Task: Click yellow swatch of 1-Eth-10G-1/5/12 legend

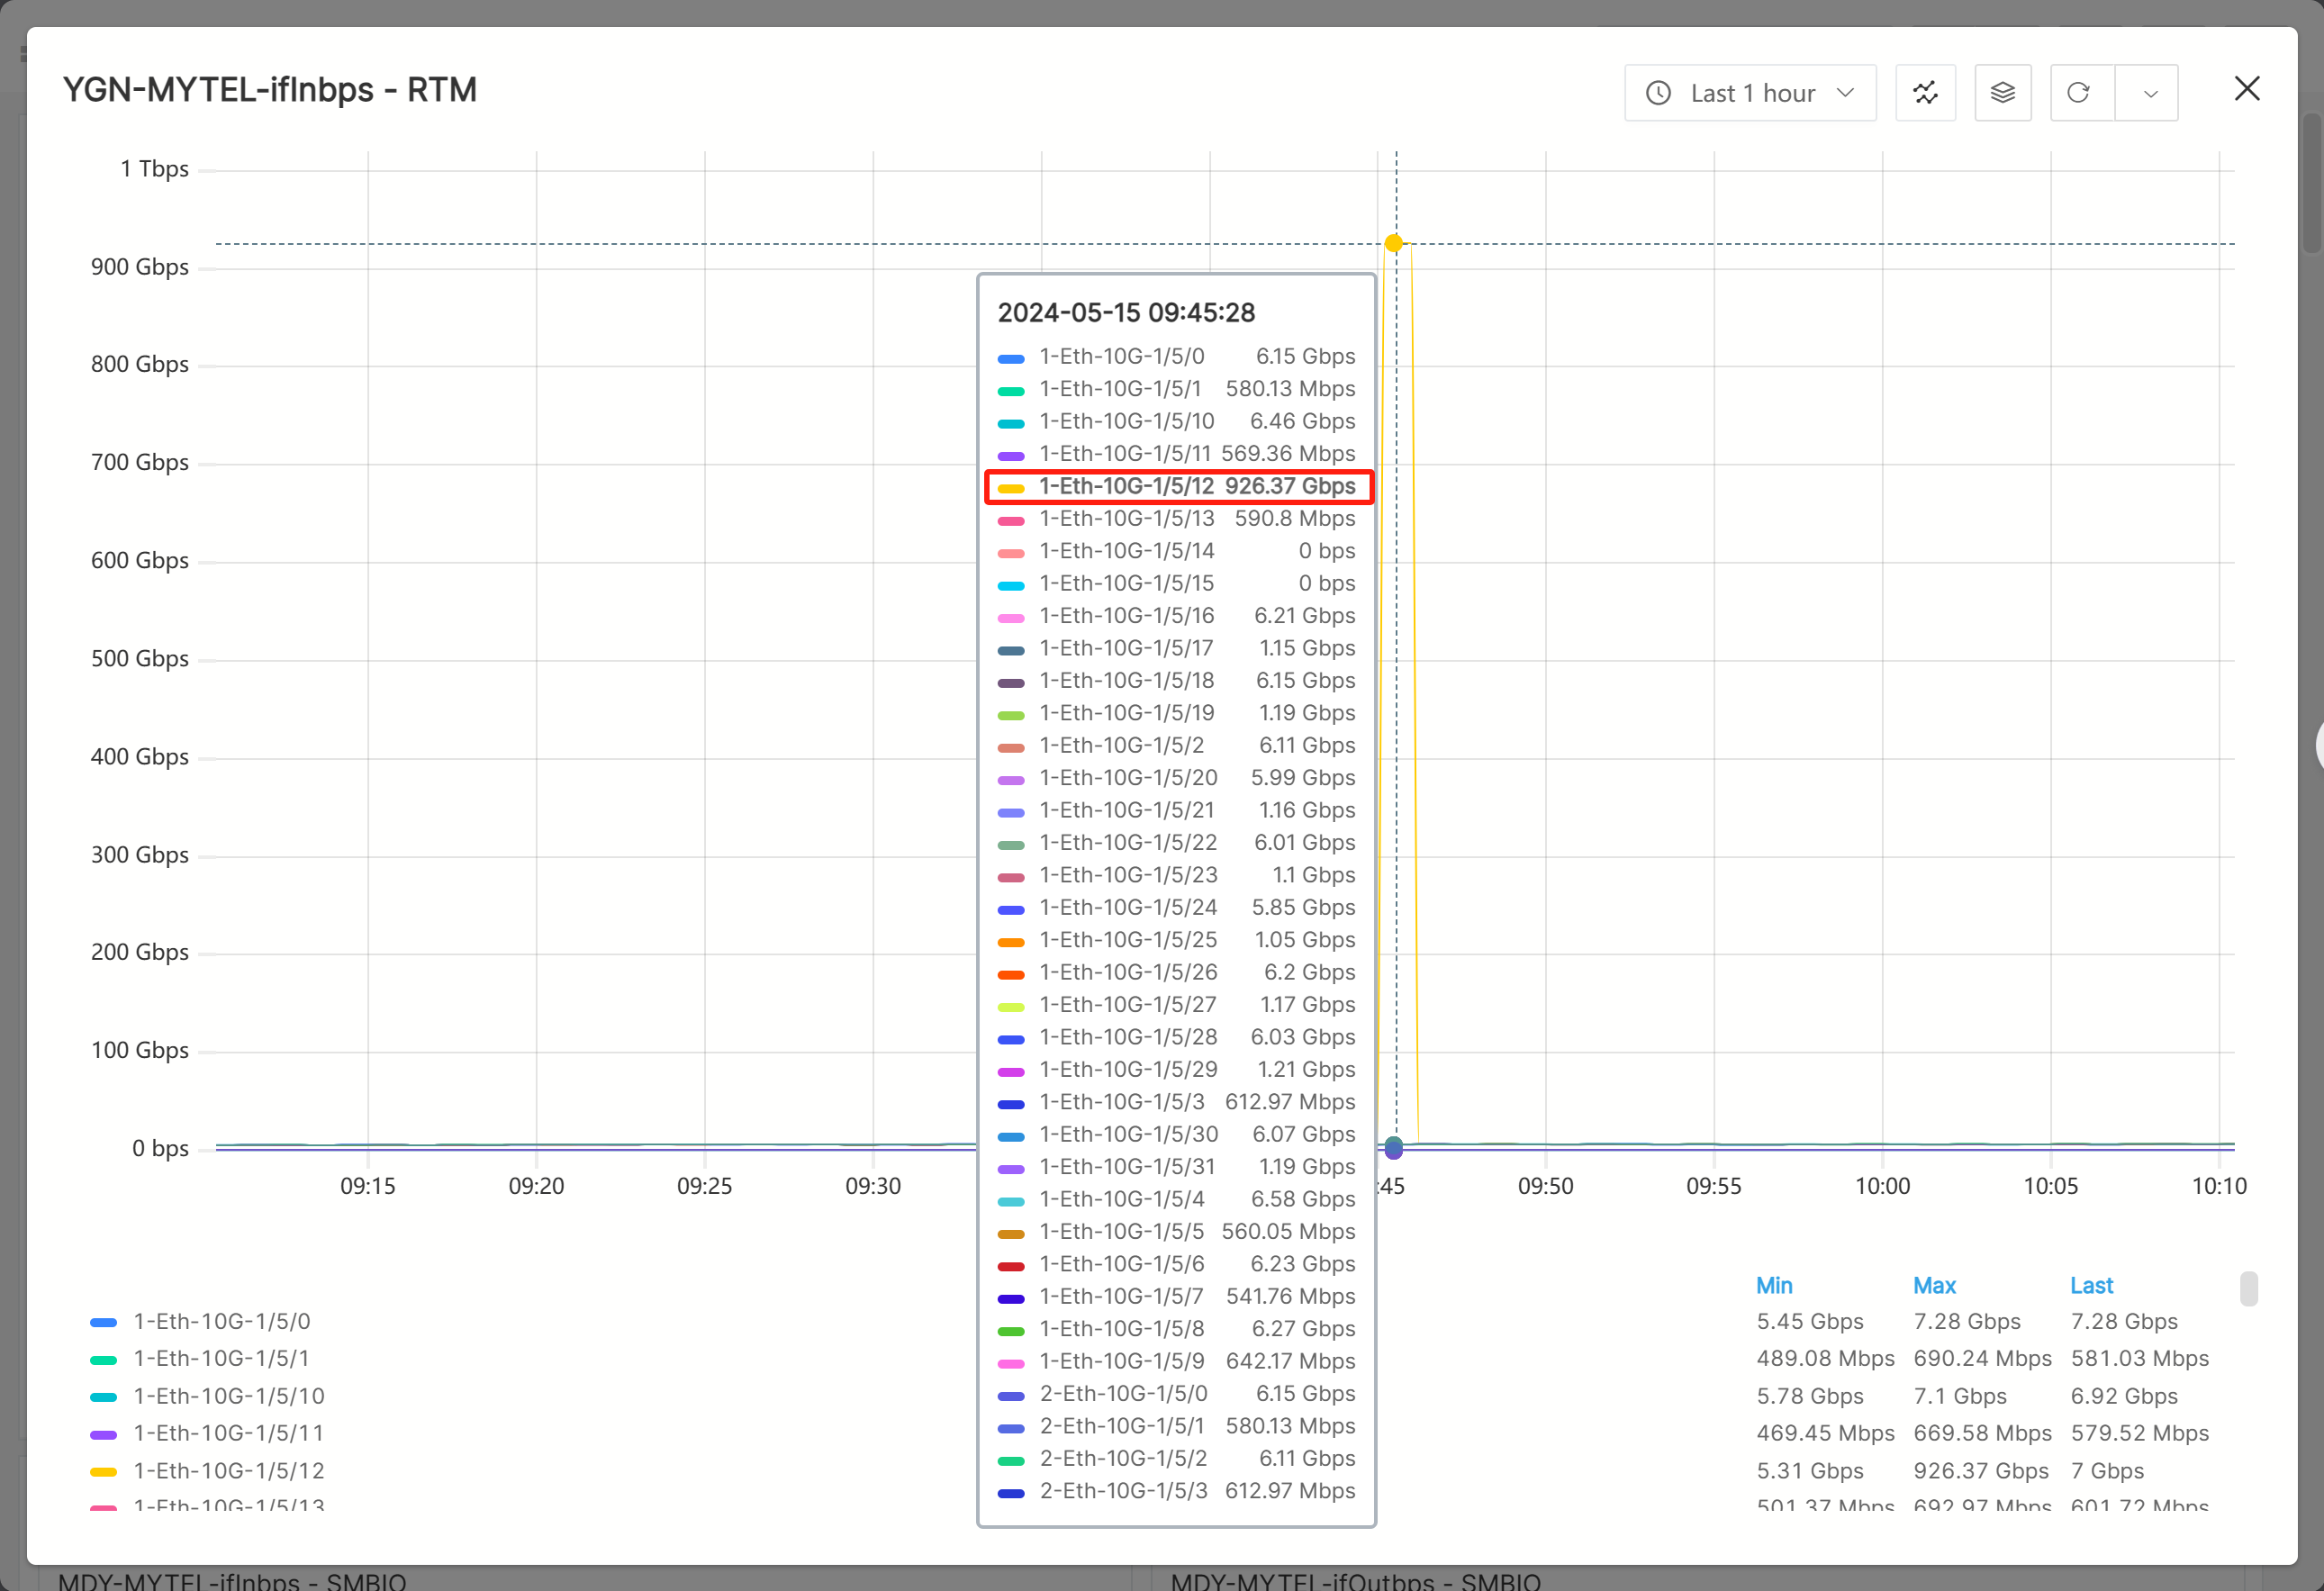Action: 103,1471
